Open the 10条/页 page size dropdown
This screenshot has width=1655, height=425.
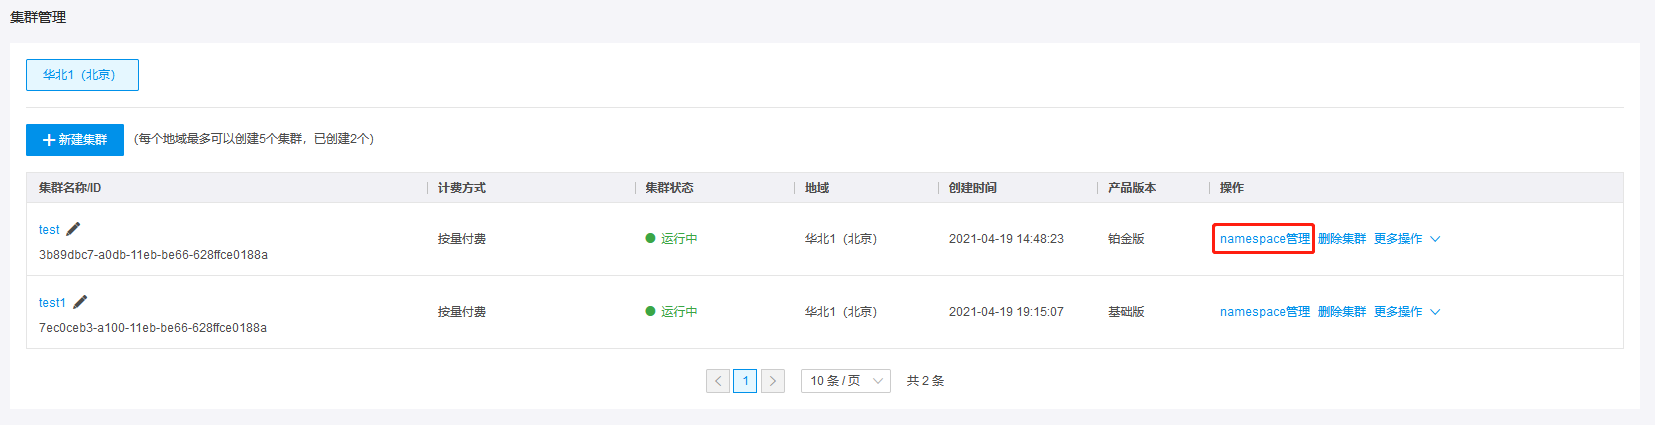point(846,381)
